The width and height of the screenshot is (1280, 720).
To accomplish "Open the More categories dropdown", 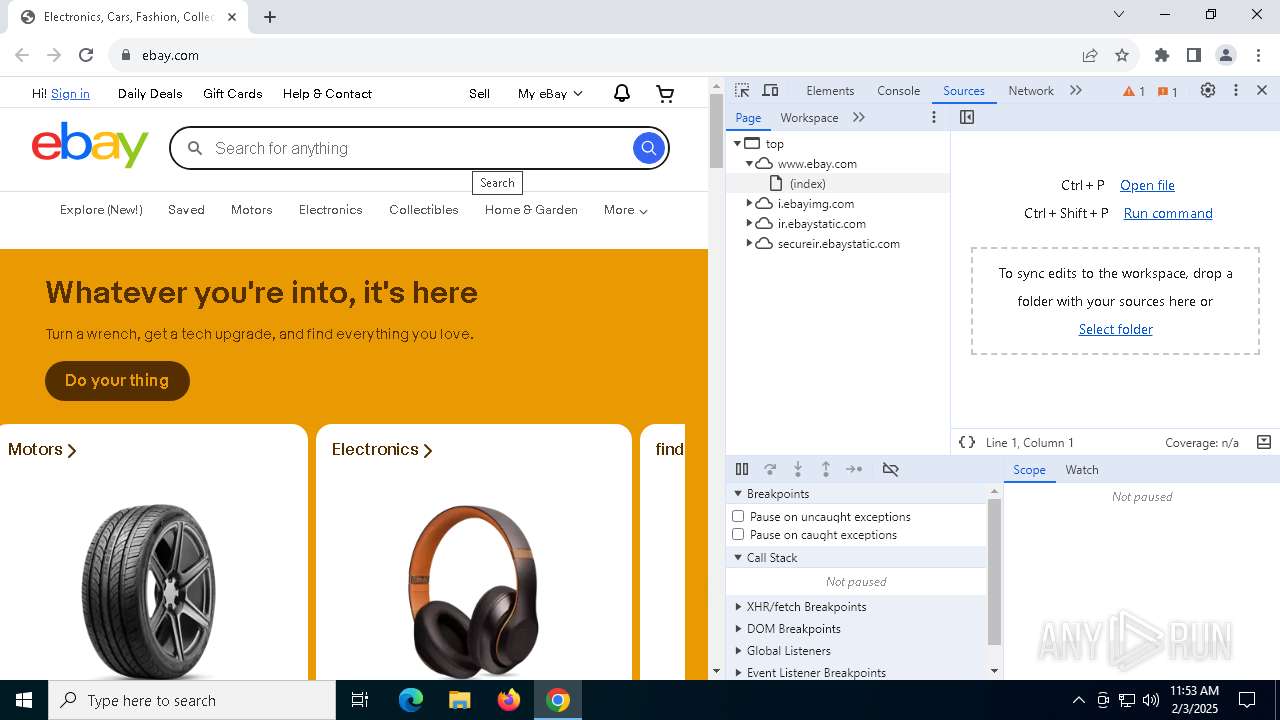I will tap(626, 210).
